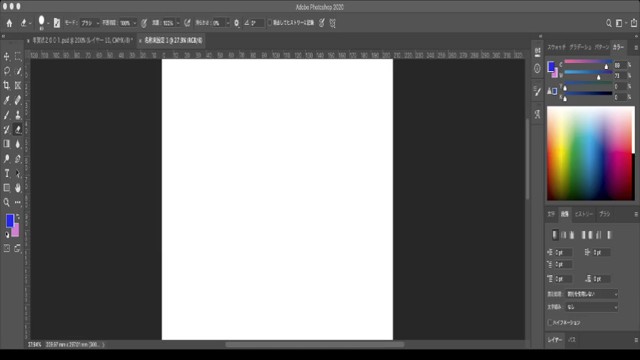Select the Spot Healing Brush tool
Screen dimensions: 640x360
pyautogui.click(x=18, y=100)
